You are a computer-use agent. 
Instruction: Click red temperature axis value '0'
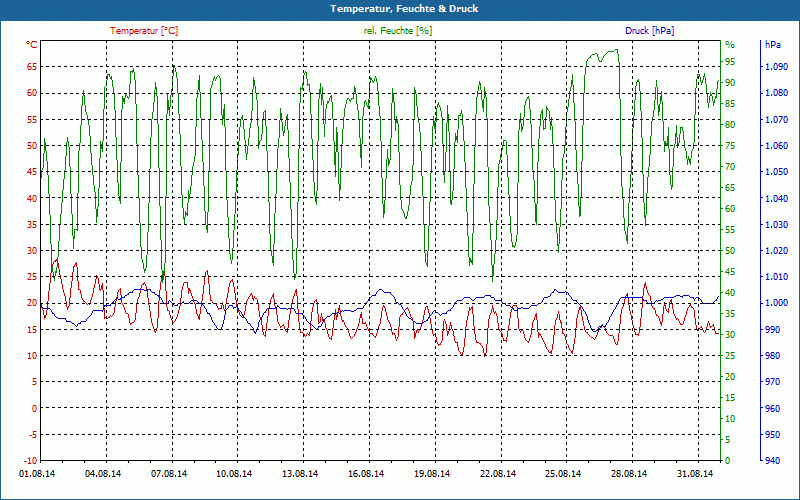tap(35, 408)
